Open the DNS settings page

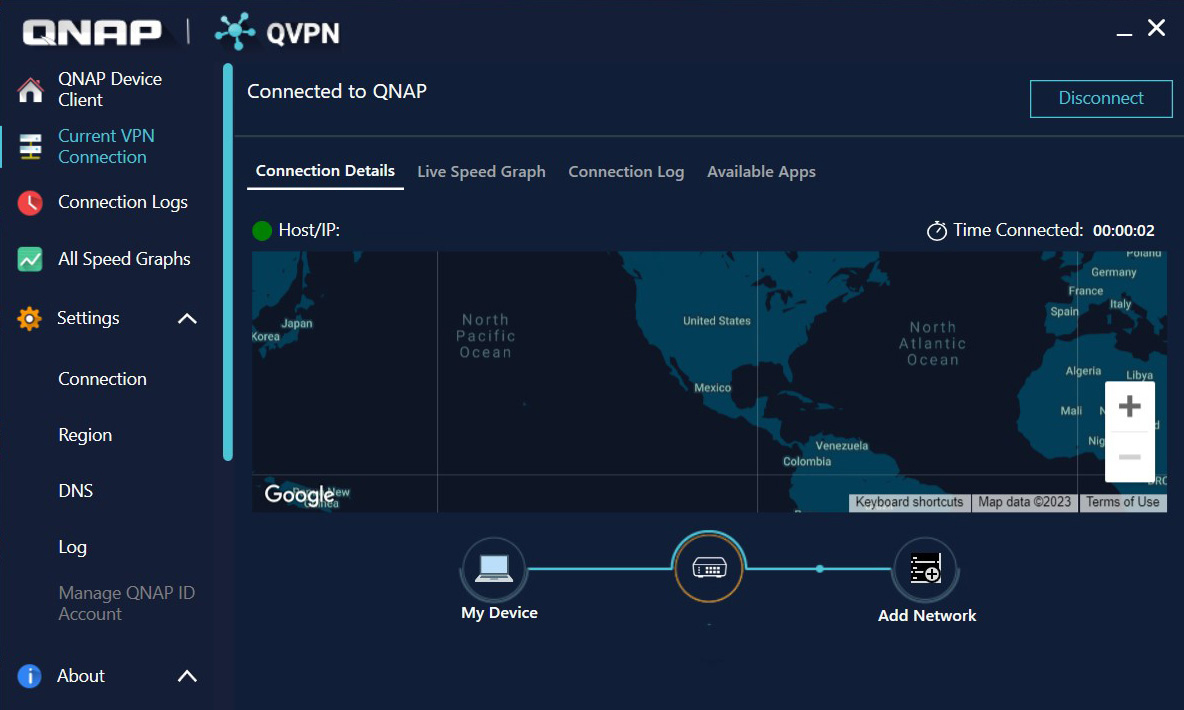point(76,491)
